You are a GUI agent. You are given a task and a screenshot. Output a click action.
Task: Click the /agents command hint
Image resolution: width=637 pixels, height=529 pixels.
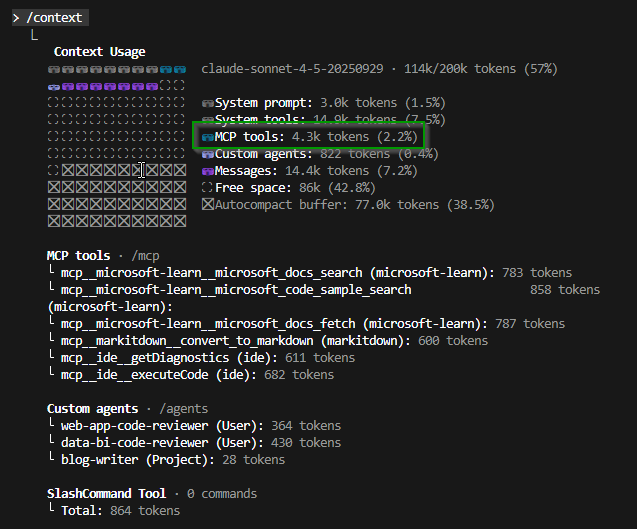pyautogui.click(x=184, y=409)
